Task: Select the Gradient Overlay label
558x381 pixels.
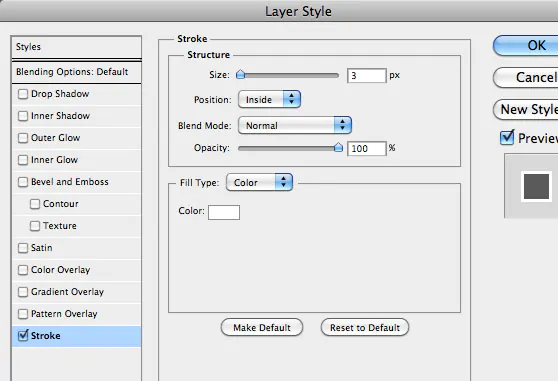Action: point(67,292)
